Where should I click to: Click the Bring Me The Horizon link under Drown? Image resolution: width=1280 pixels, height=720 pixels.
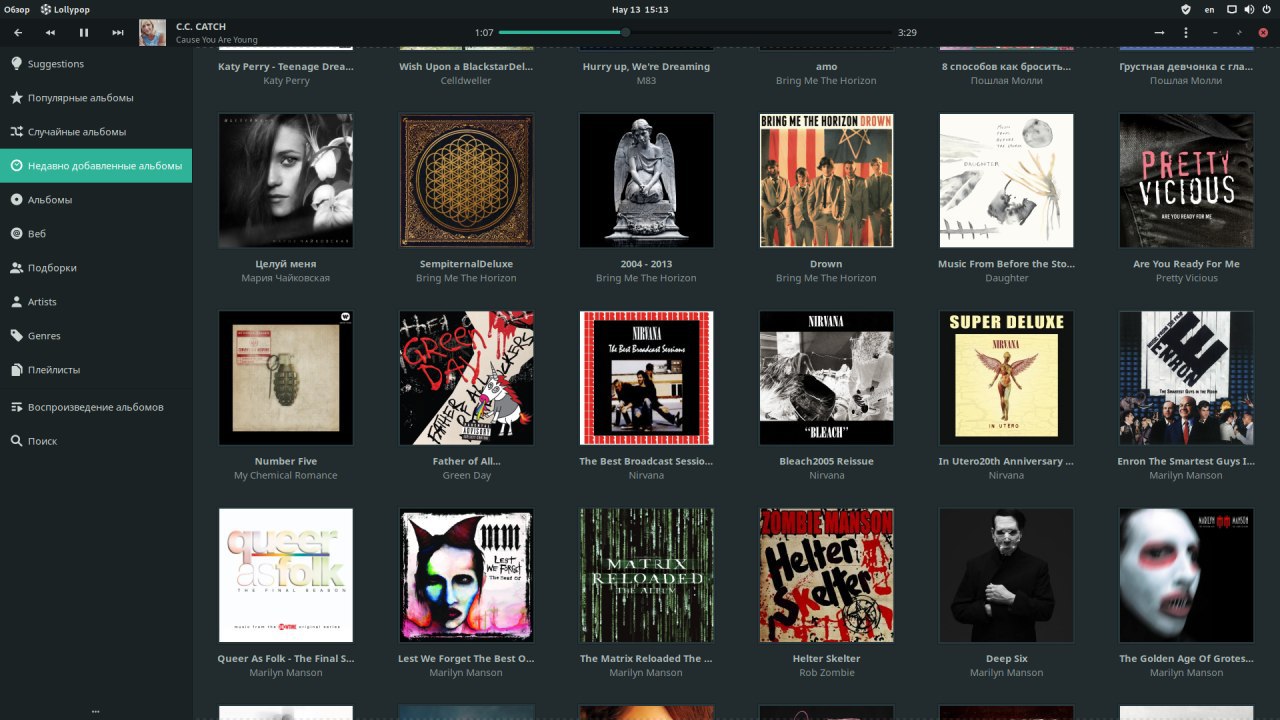(x=826, y=278)
